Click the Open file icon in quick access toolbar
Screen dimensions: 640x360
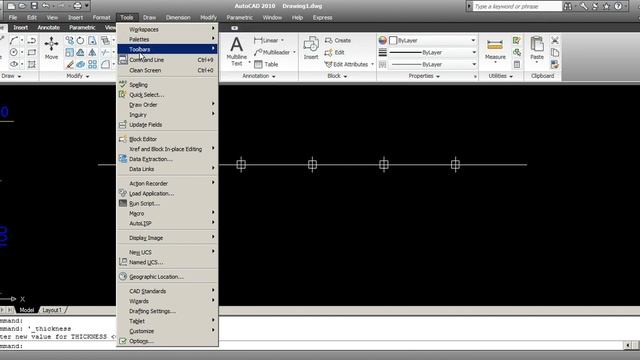(22, 6)
